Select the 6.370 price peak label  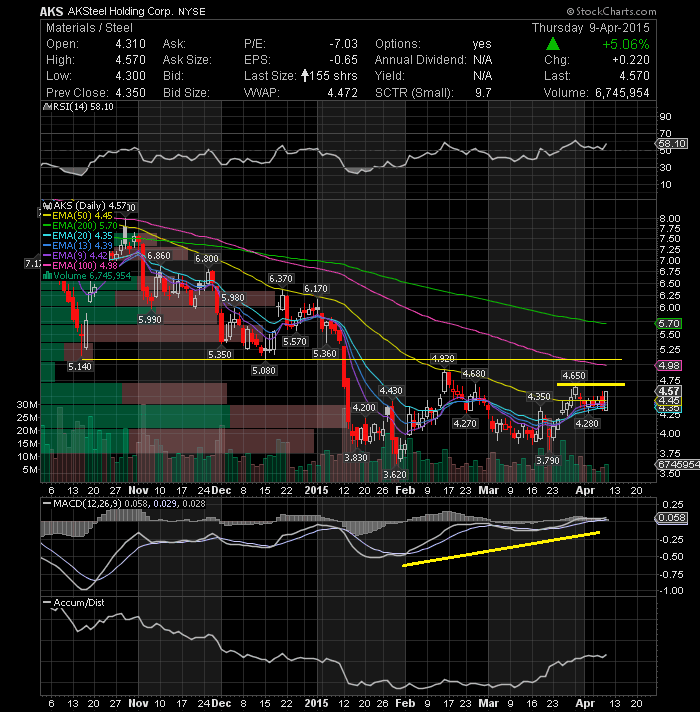pos(281,278)
